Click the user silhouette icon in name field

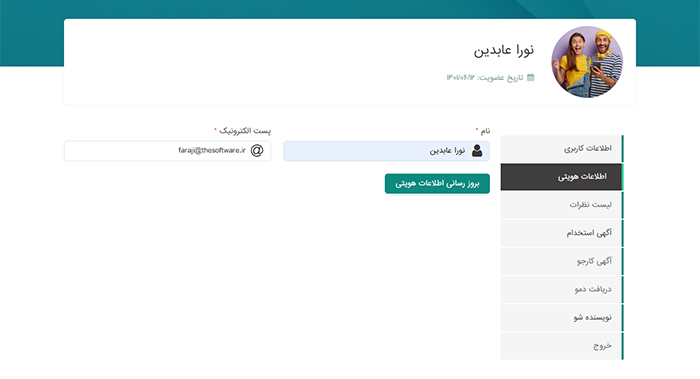click(x=477, y=150)
